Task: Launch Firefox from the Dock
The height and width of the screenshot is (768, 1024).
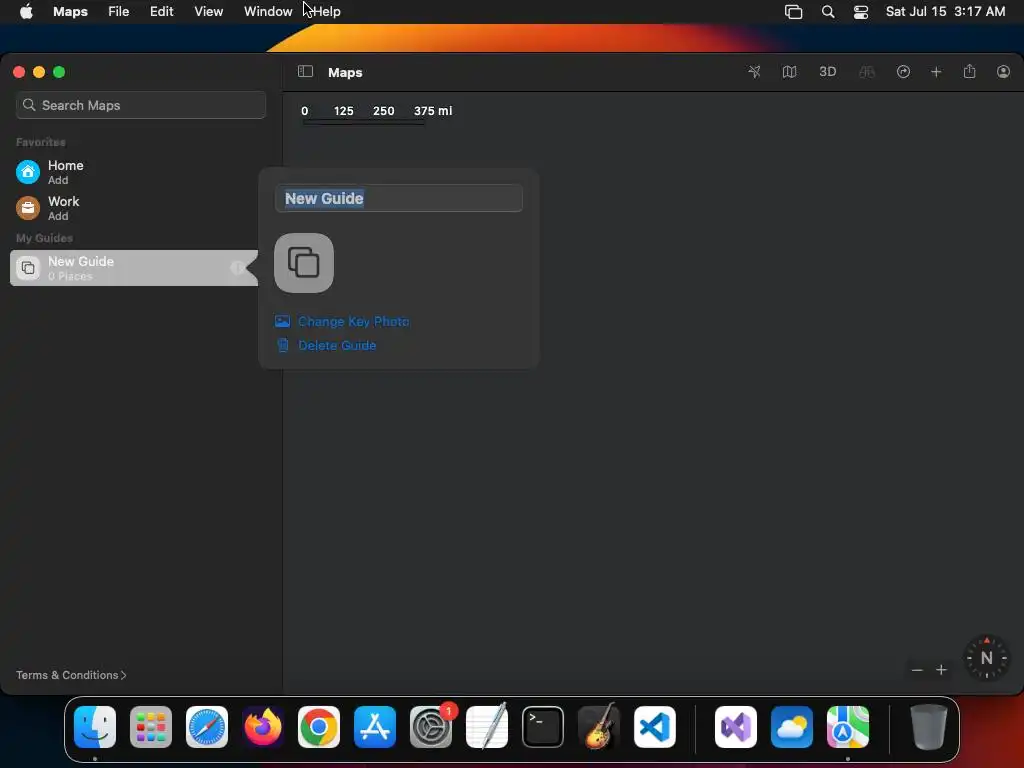Action: click(263, 727)
